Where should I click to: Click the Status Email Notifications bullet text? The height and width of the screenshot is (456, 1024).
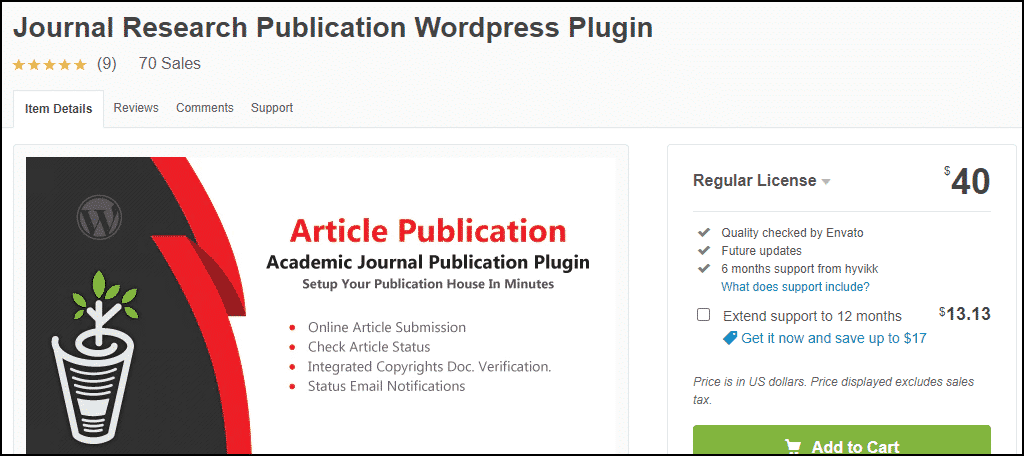(x=387, y=386)
